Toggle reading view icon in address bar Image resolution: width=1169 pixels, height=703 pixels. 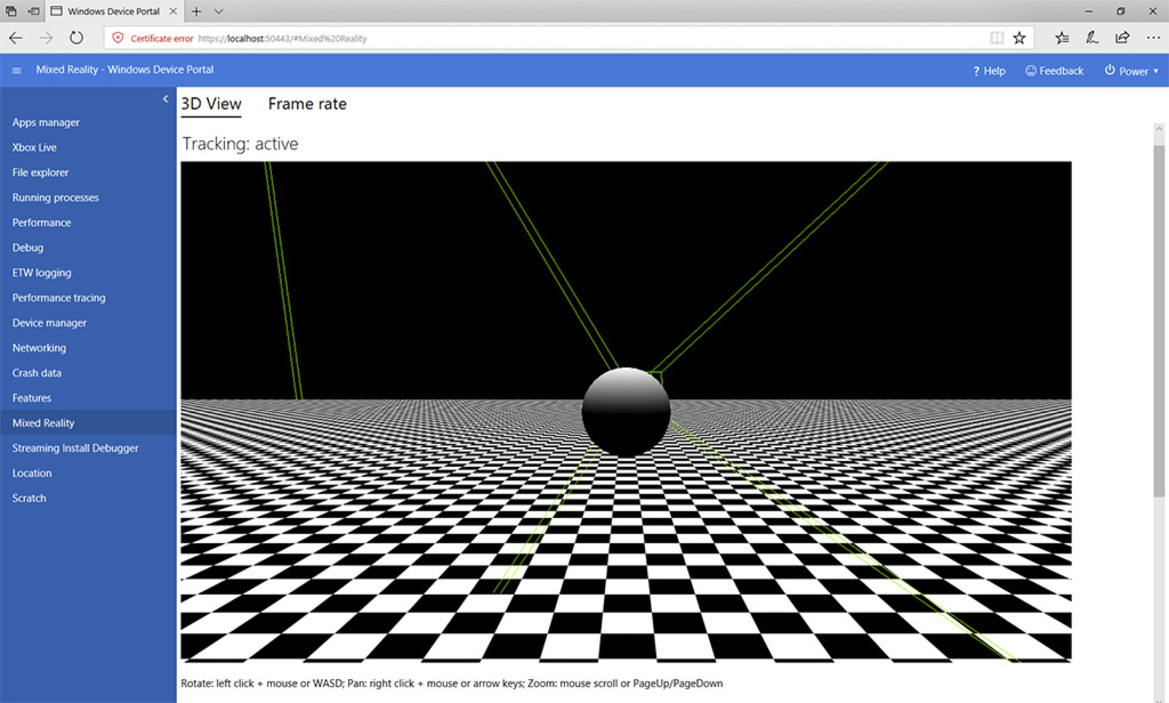pyautogui.click(x=996, y=38)
